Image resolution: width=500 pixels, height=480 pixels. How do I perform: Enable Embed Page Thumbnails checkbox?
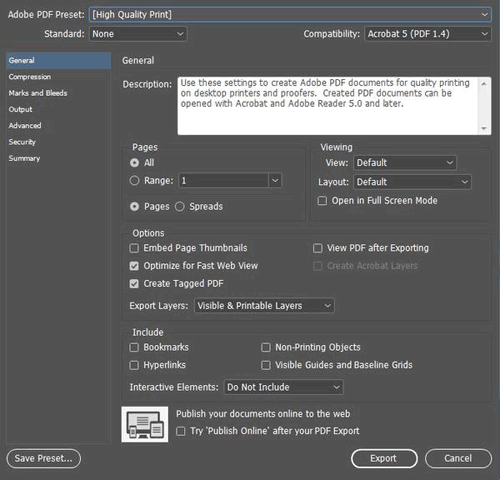point(134,248)
